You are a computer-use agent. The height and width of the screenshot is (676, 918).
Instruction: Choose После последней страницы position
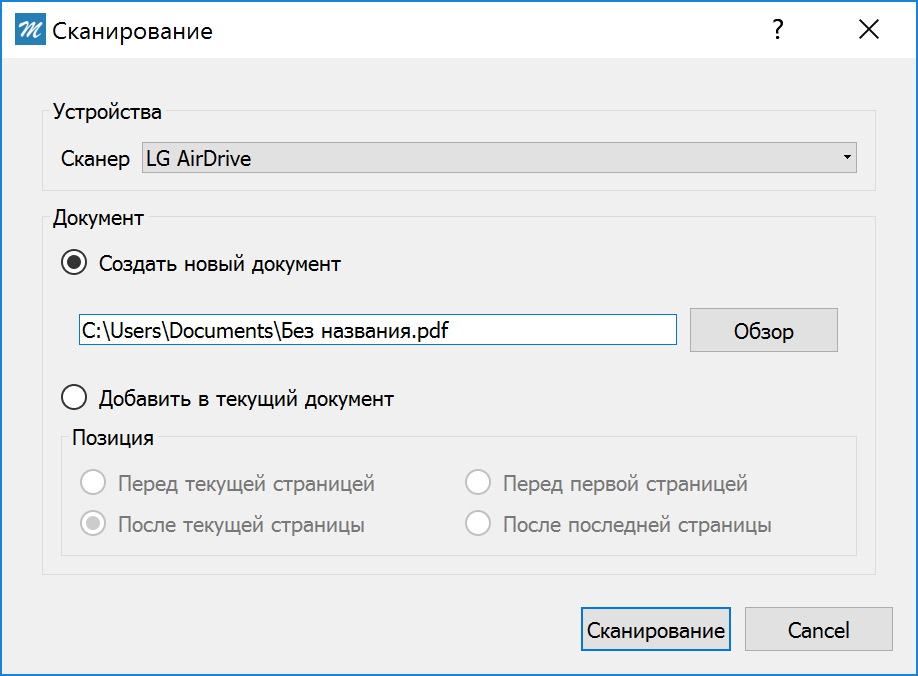(478, 524)
